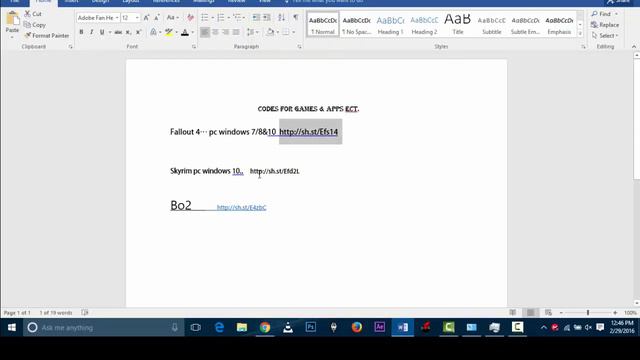Viewport: 640px width, 360px height.
Task: Sort the selected text
Action: click(x=281, y=18)
